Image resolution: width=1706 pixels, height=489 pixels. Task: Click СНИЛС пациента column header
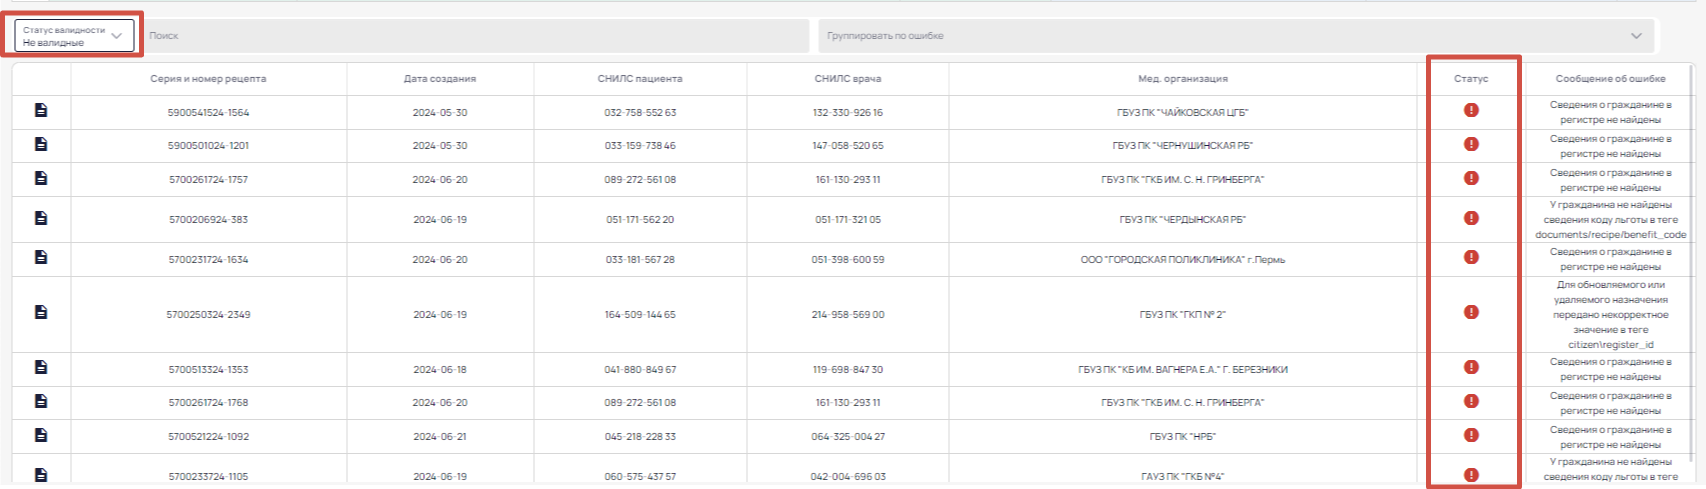[640, 79]
